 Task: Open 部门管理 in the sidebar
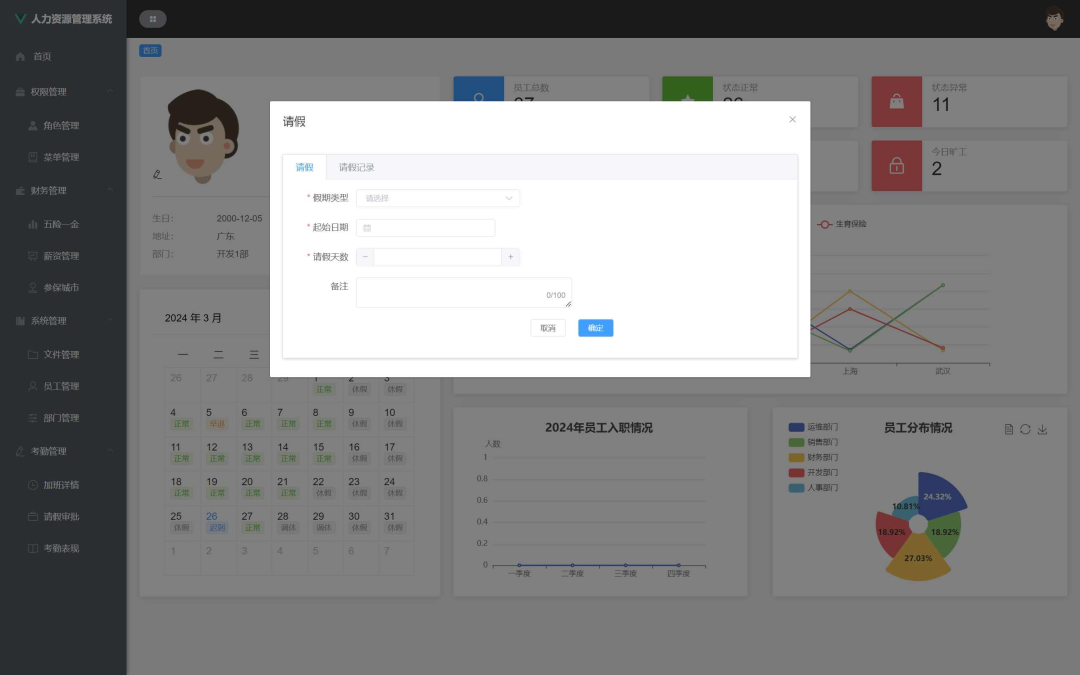pyautogui.click(x=61, y=417)
